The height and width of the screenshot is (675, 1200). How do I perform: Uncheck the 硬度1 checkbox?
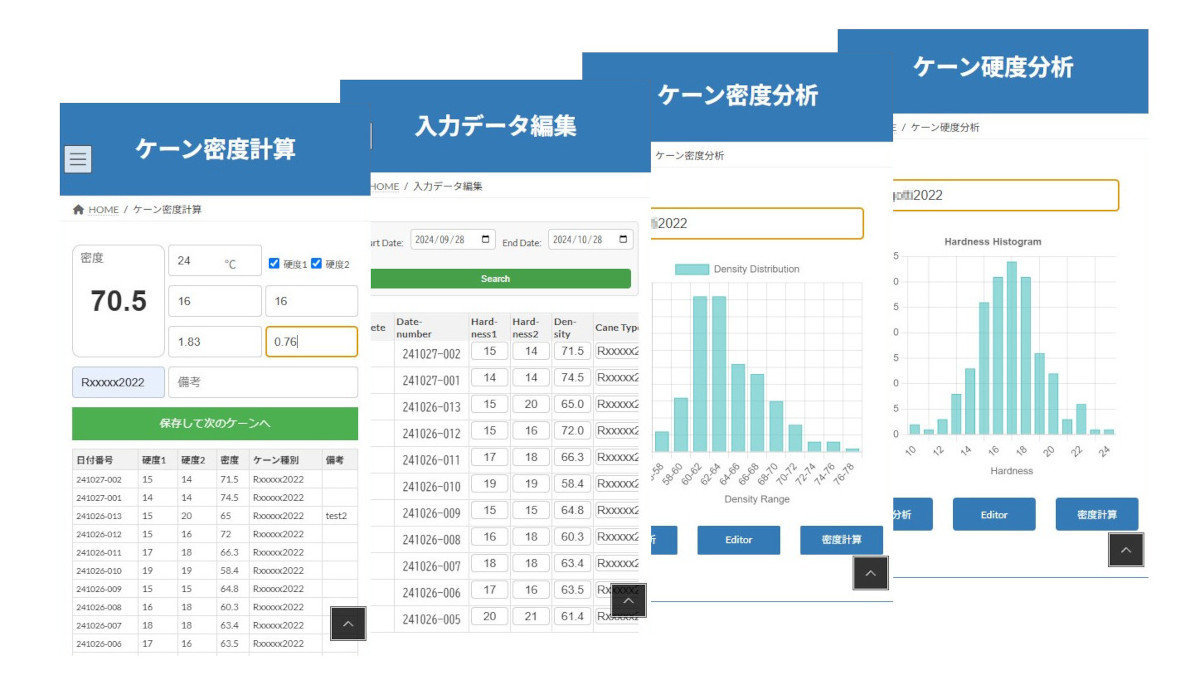[x=274, y=263]
